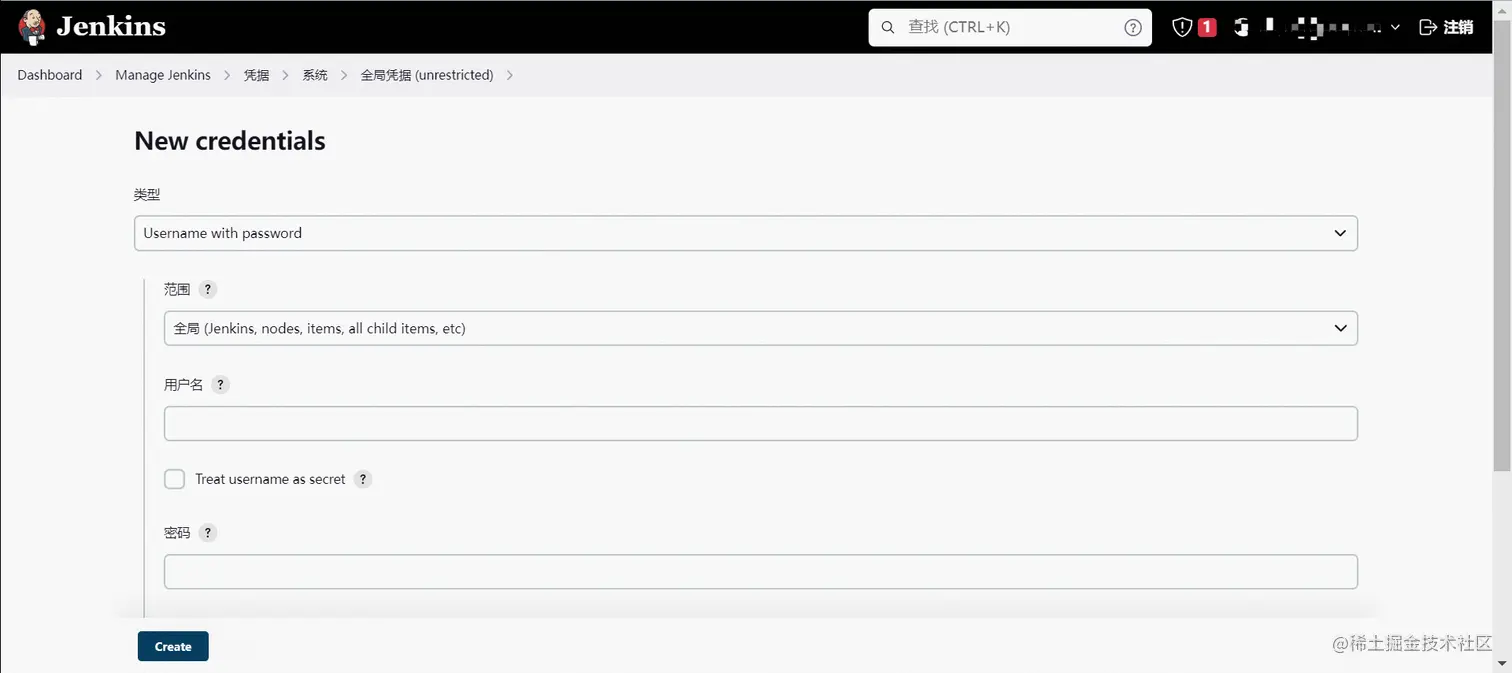
Task: Expand chevron after 系统 breadcrumb
Action: 344,75
